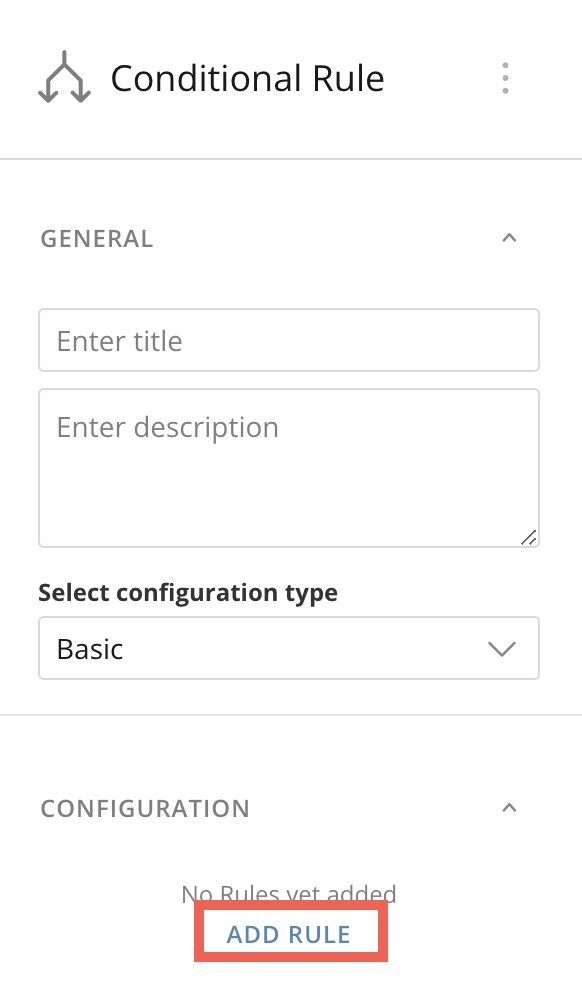Click the Conditional Rule title text
This screenshot has width=582, height=994.
(247, 77)
